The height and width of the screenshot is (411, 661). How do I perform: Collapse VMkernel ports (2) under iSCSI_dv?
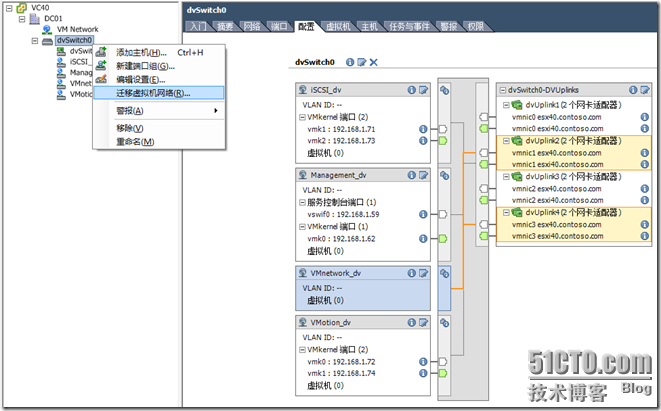tap(302, 117)
